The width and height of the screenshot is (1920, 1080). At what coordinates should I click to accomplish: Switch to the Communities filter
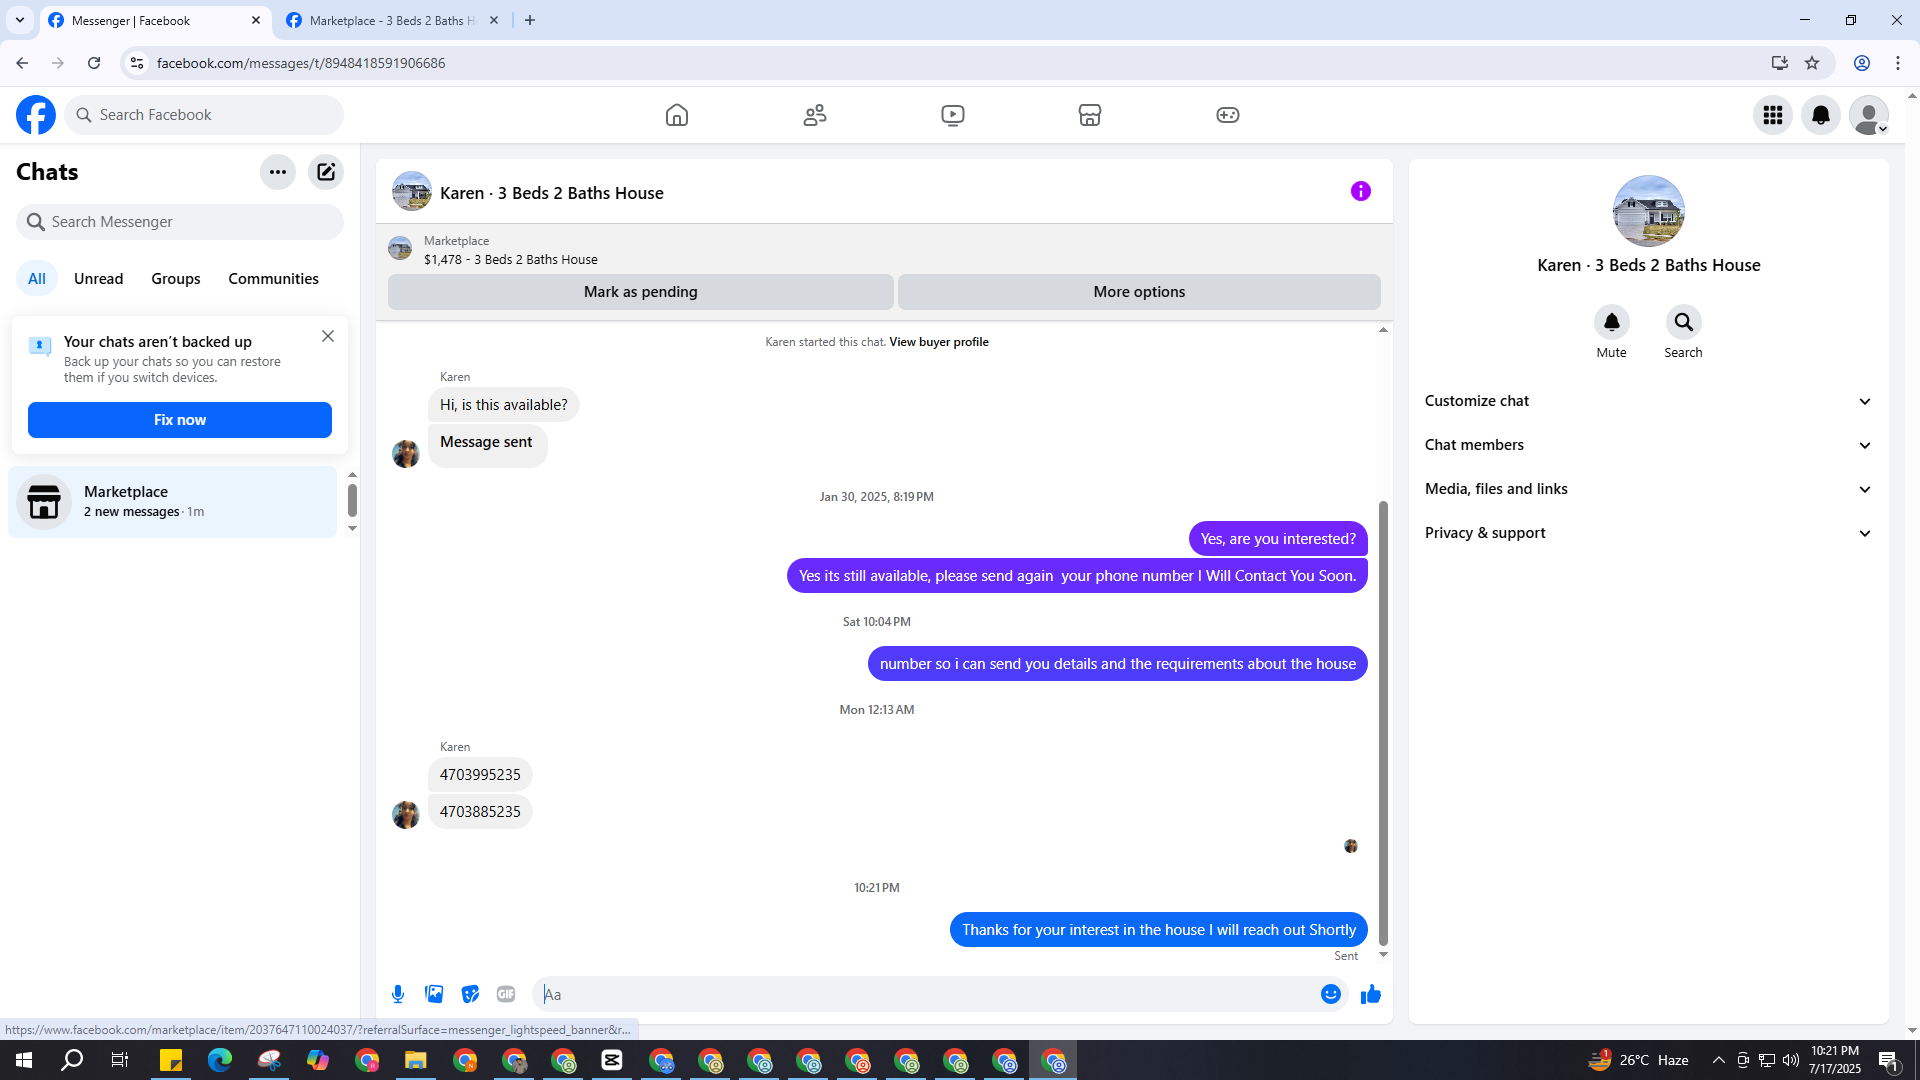pyautogui.click(x=274, y=279)
